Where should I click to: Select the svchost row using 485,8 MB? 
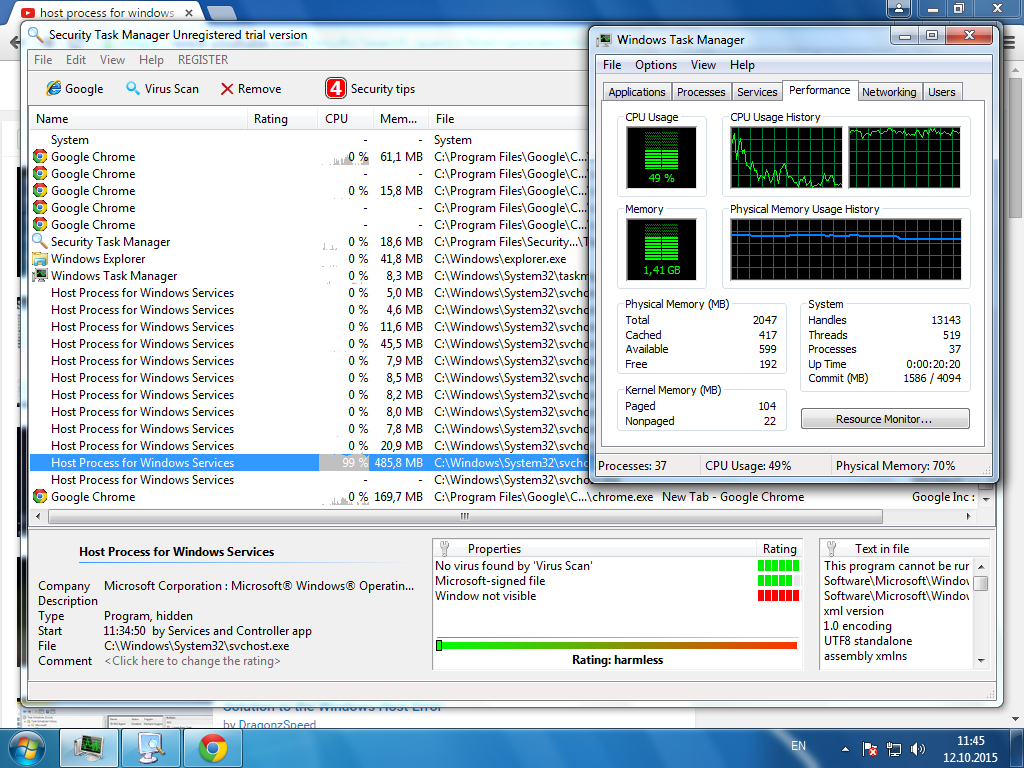coord(309,462)
